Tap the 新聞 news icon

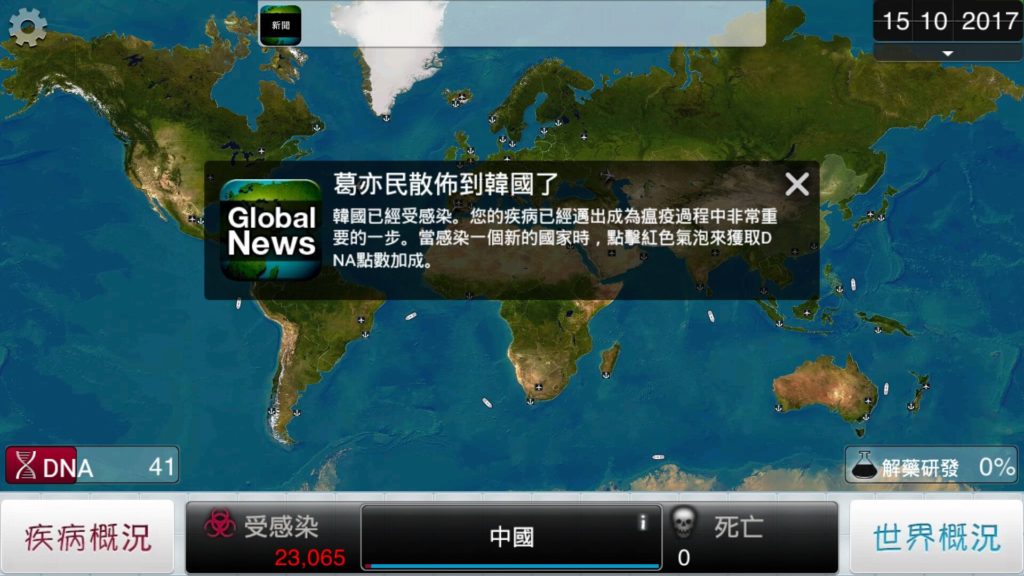pos(280,25)
